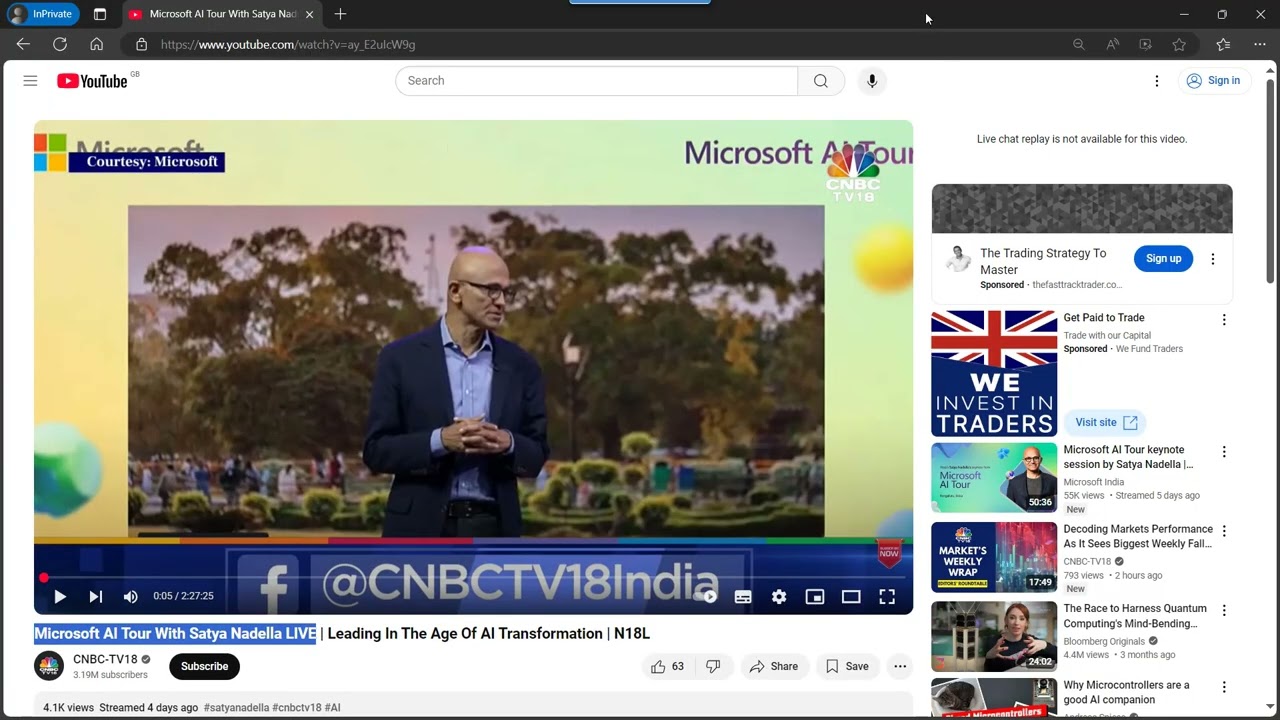Go to YouTube home via logo
The width and height of the screenshot is (1280, 720).
point(92,81)
